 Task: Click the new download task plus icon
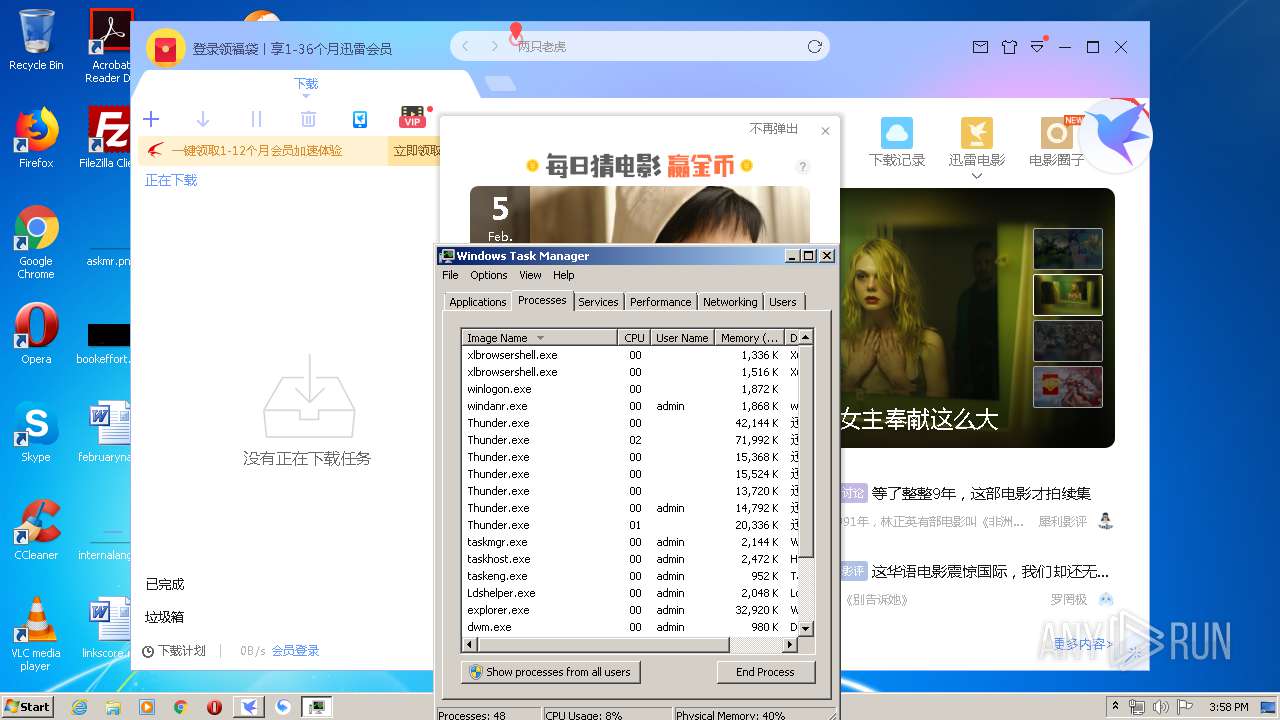tap(151, 119)
